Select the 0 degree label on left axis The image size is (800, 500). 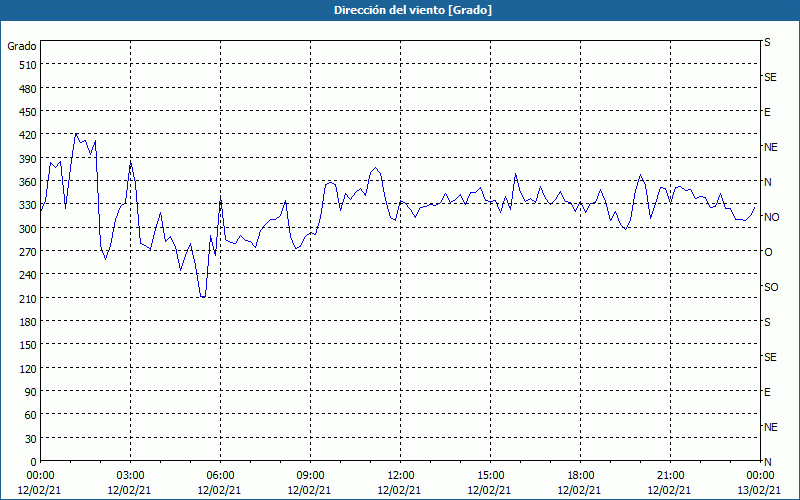34,462
